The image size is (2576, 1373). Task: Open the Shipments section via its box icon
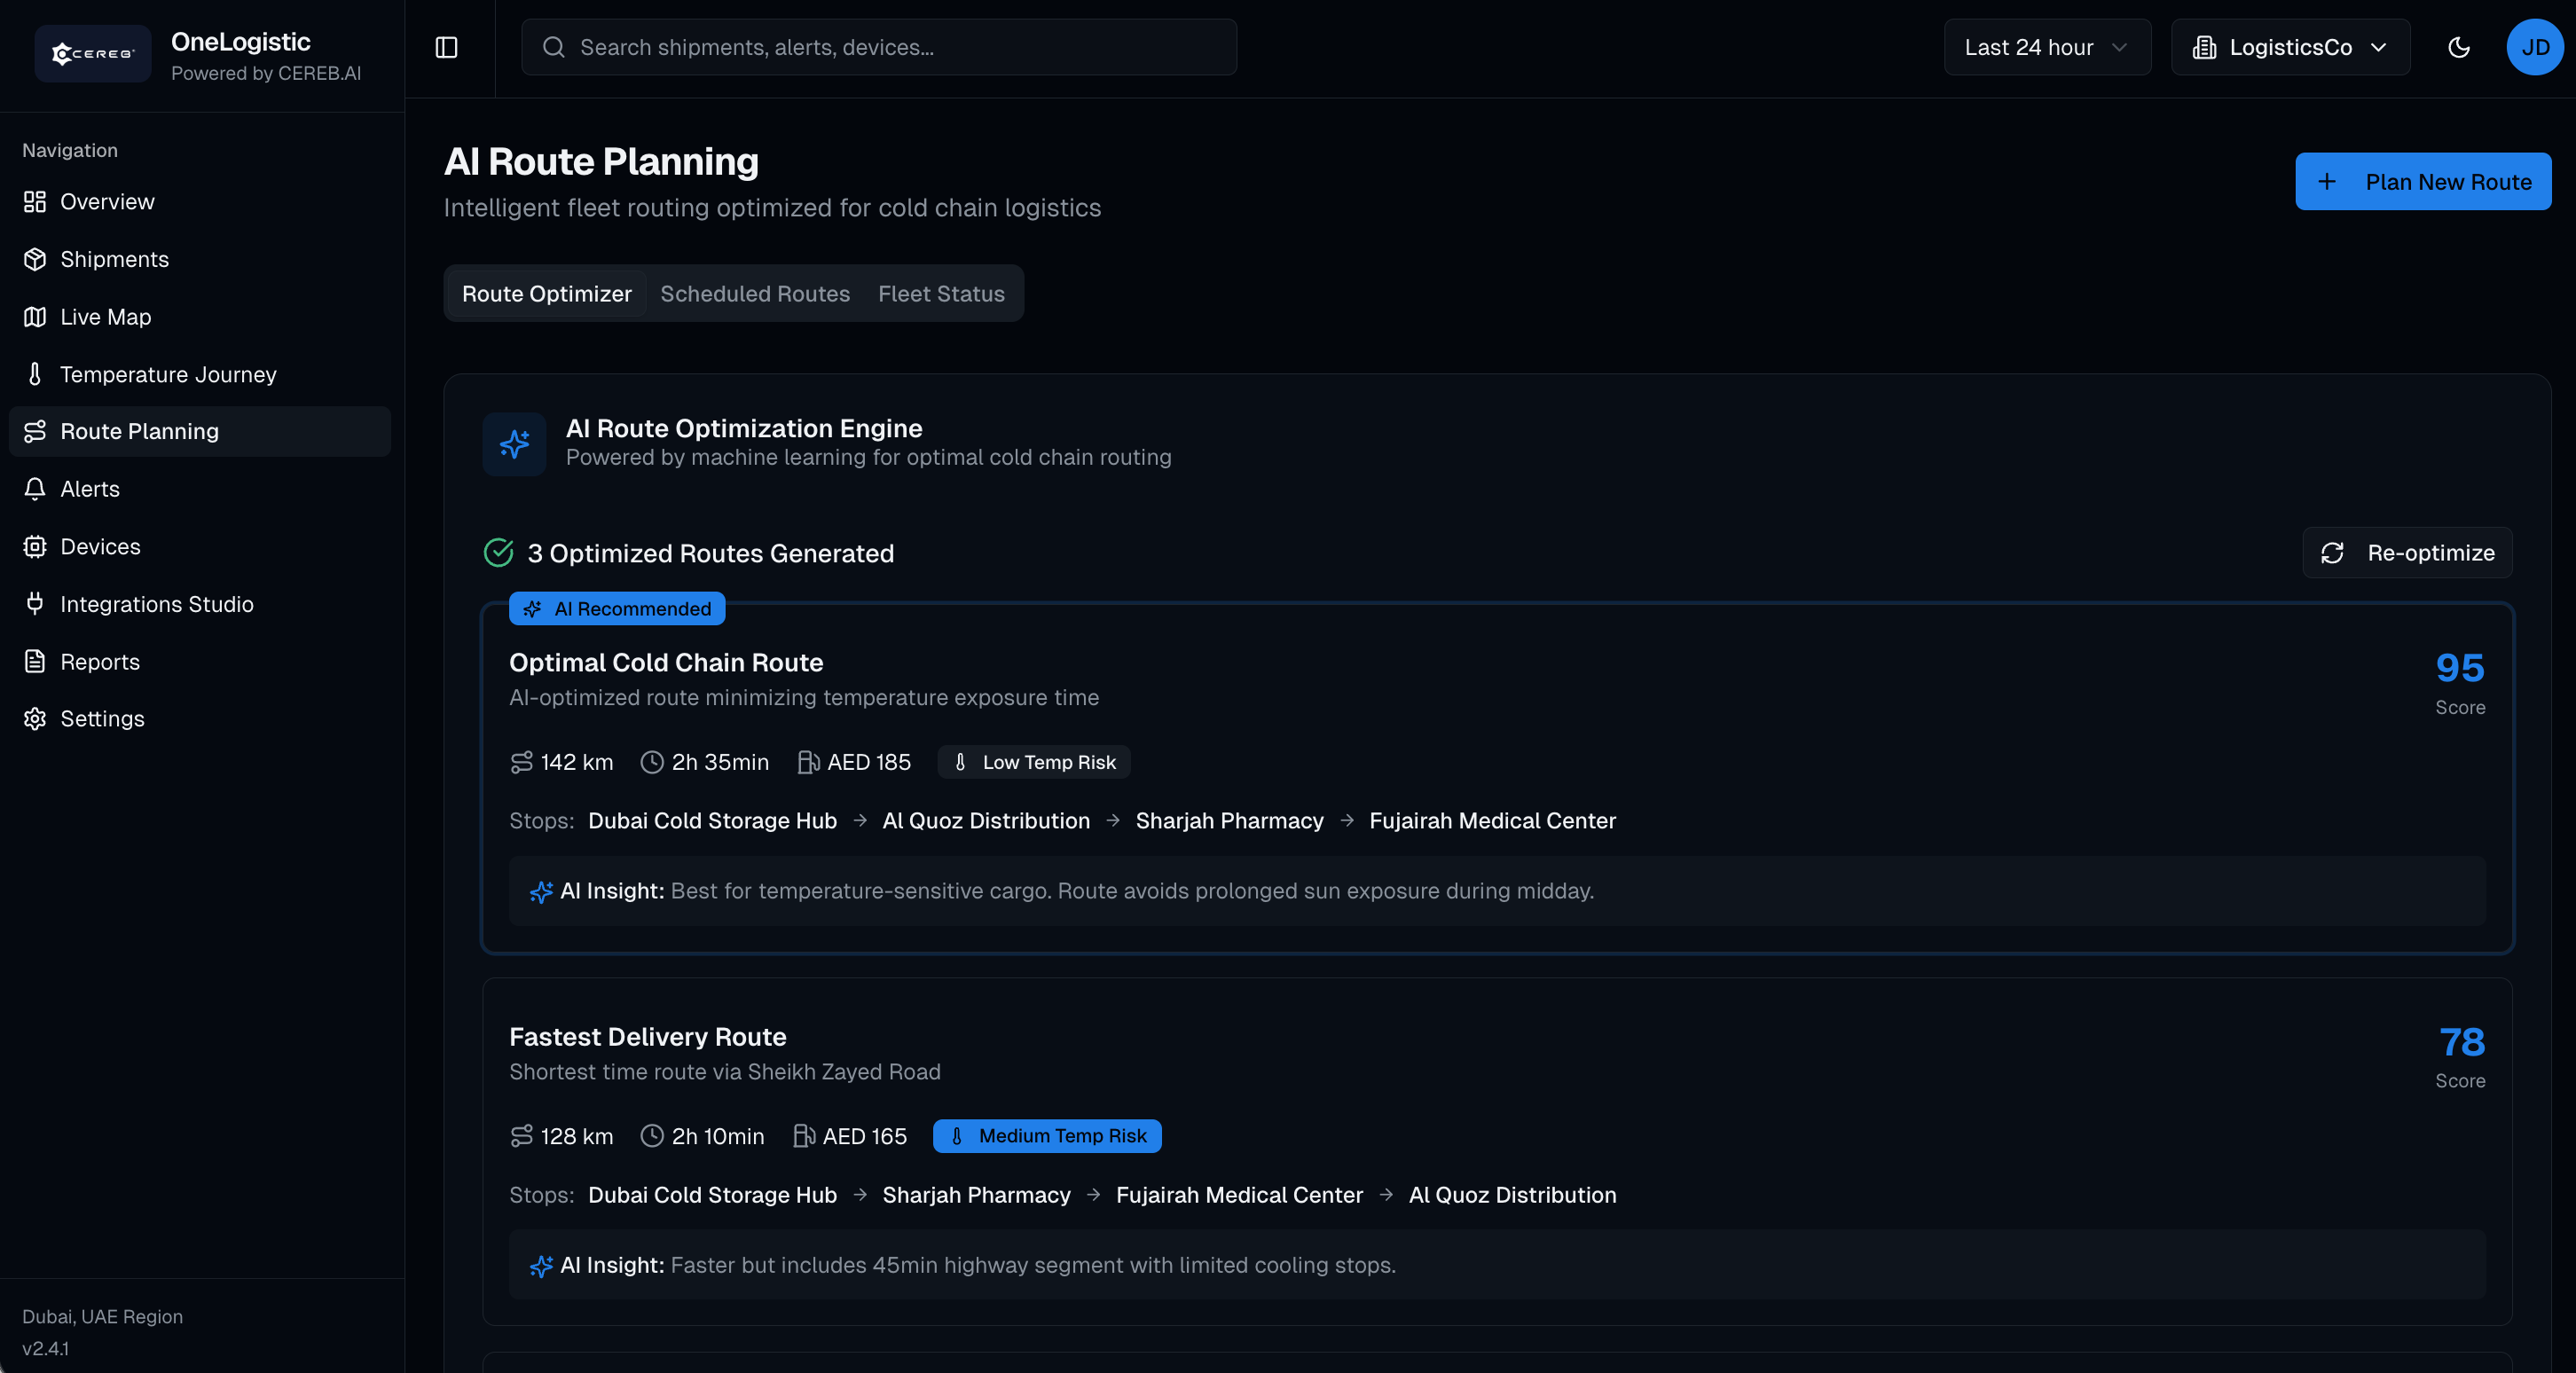tap(34, 259)
